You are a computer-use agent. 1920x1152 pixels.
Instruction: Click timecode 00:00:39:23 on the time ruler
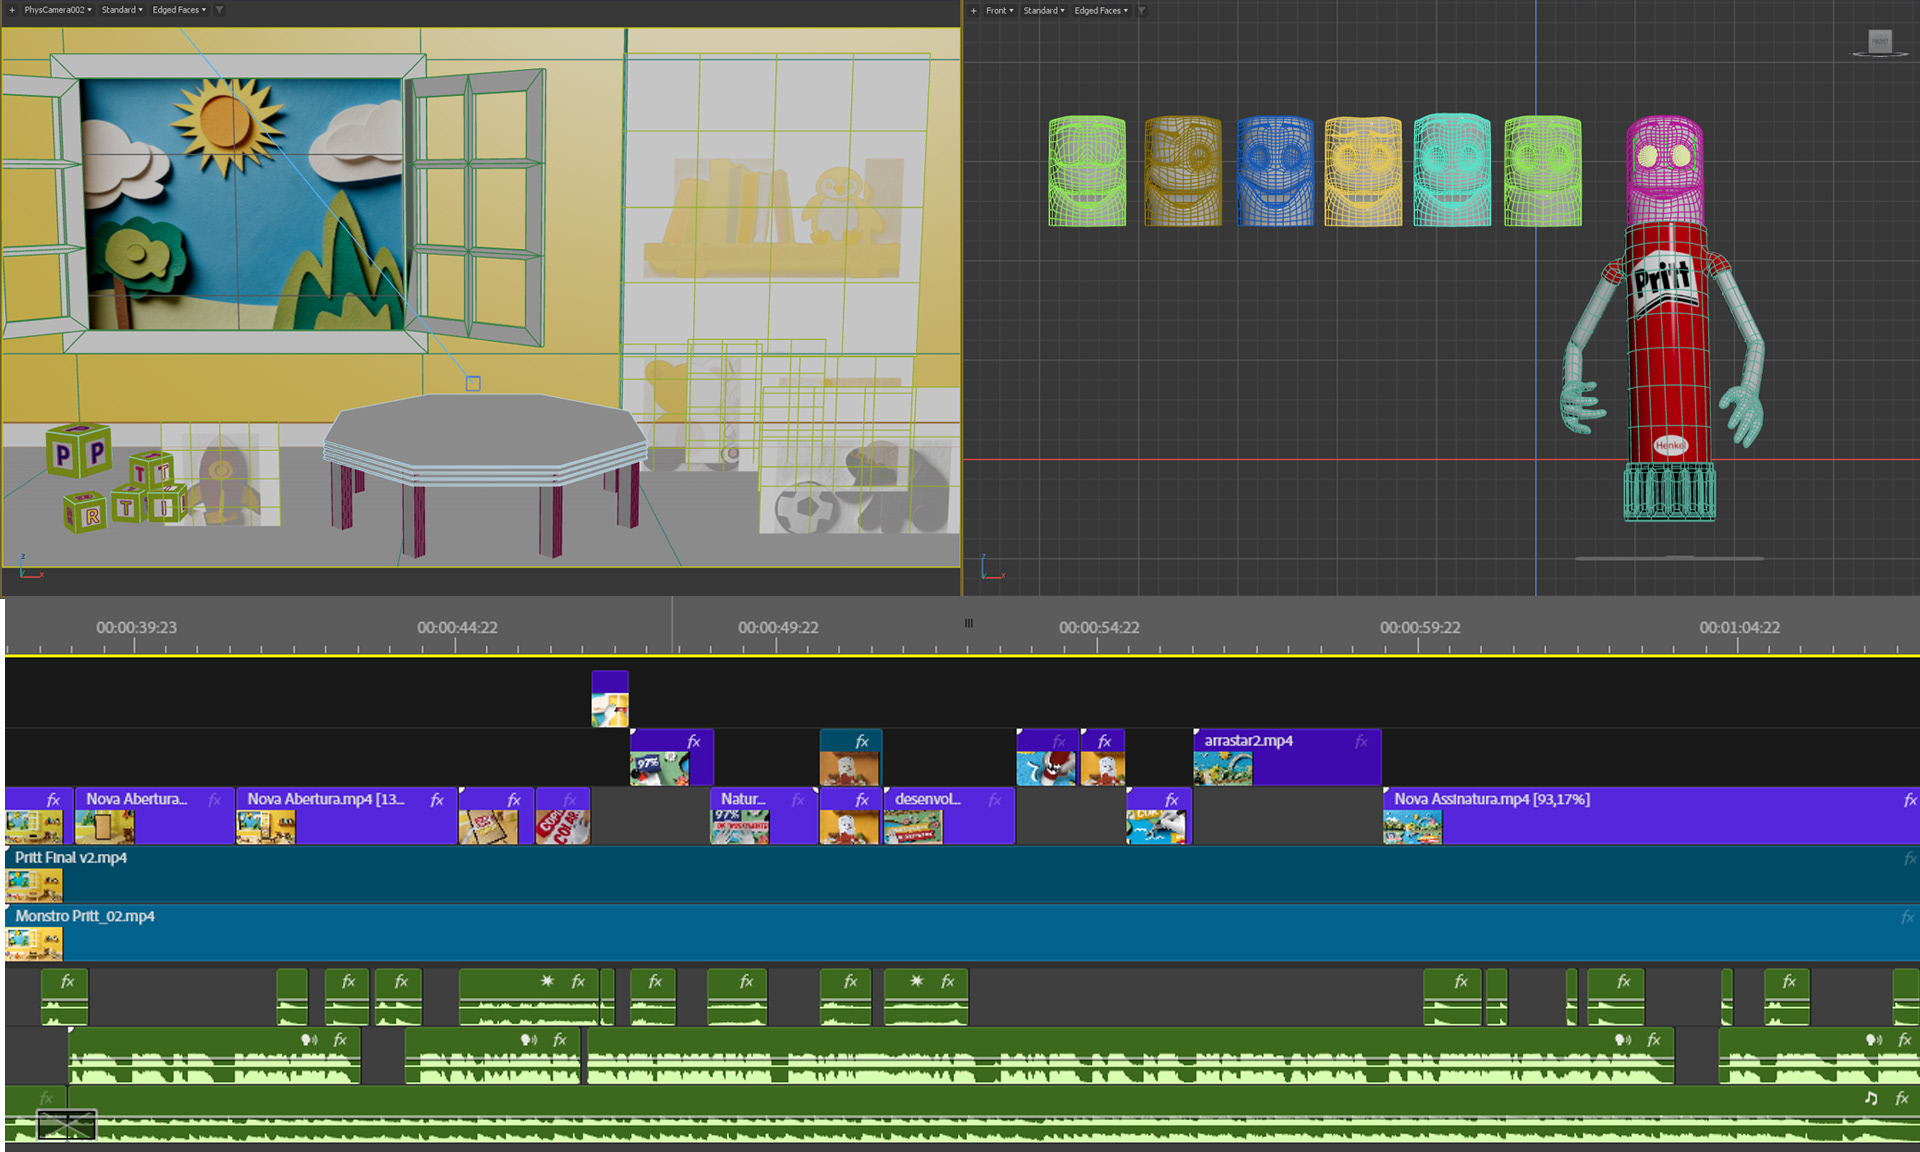click(136, 627)
